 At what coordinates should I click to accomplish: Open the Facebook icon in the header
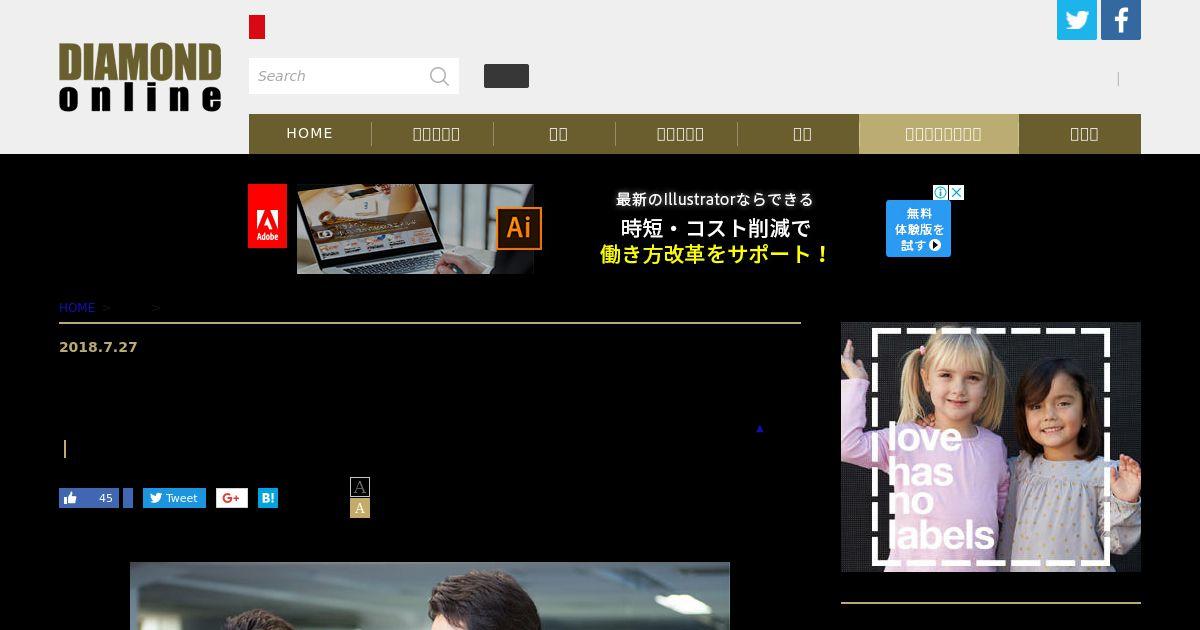tap(1121, 20)
